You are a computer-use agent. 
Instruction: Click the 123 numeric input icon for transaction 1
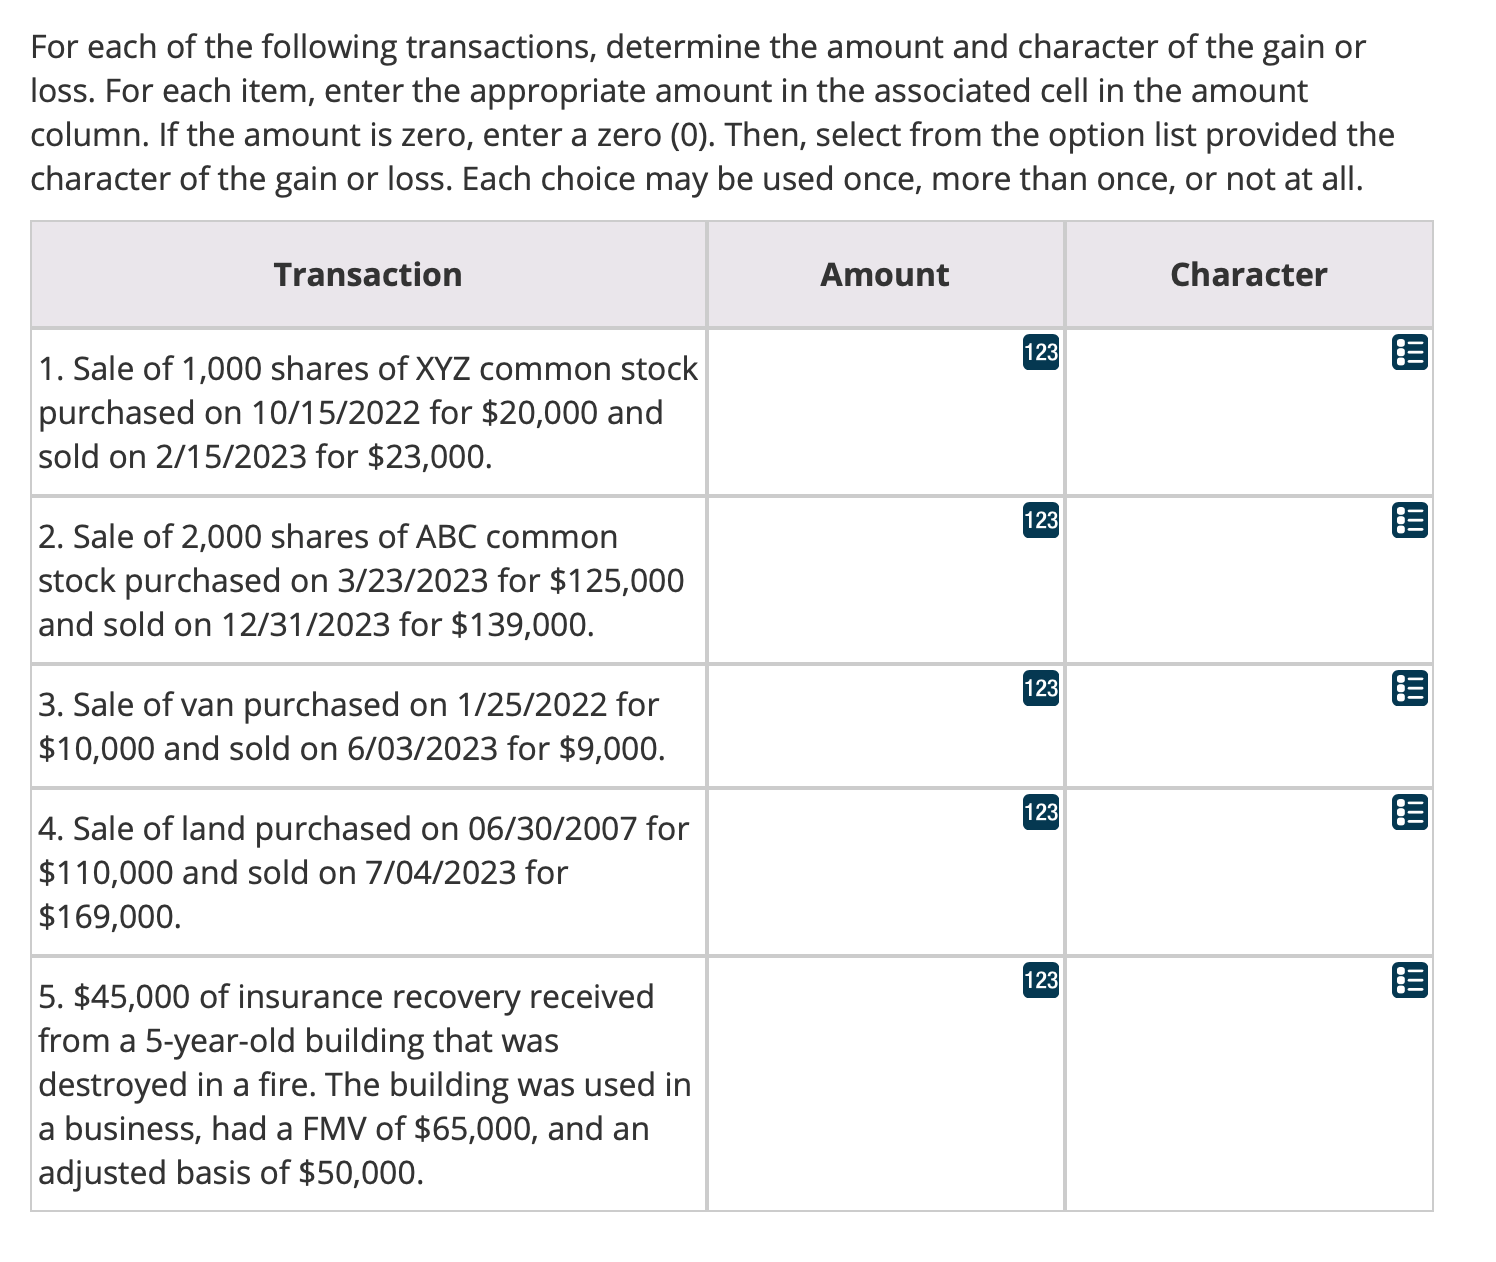click(x=1041, y=352)
